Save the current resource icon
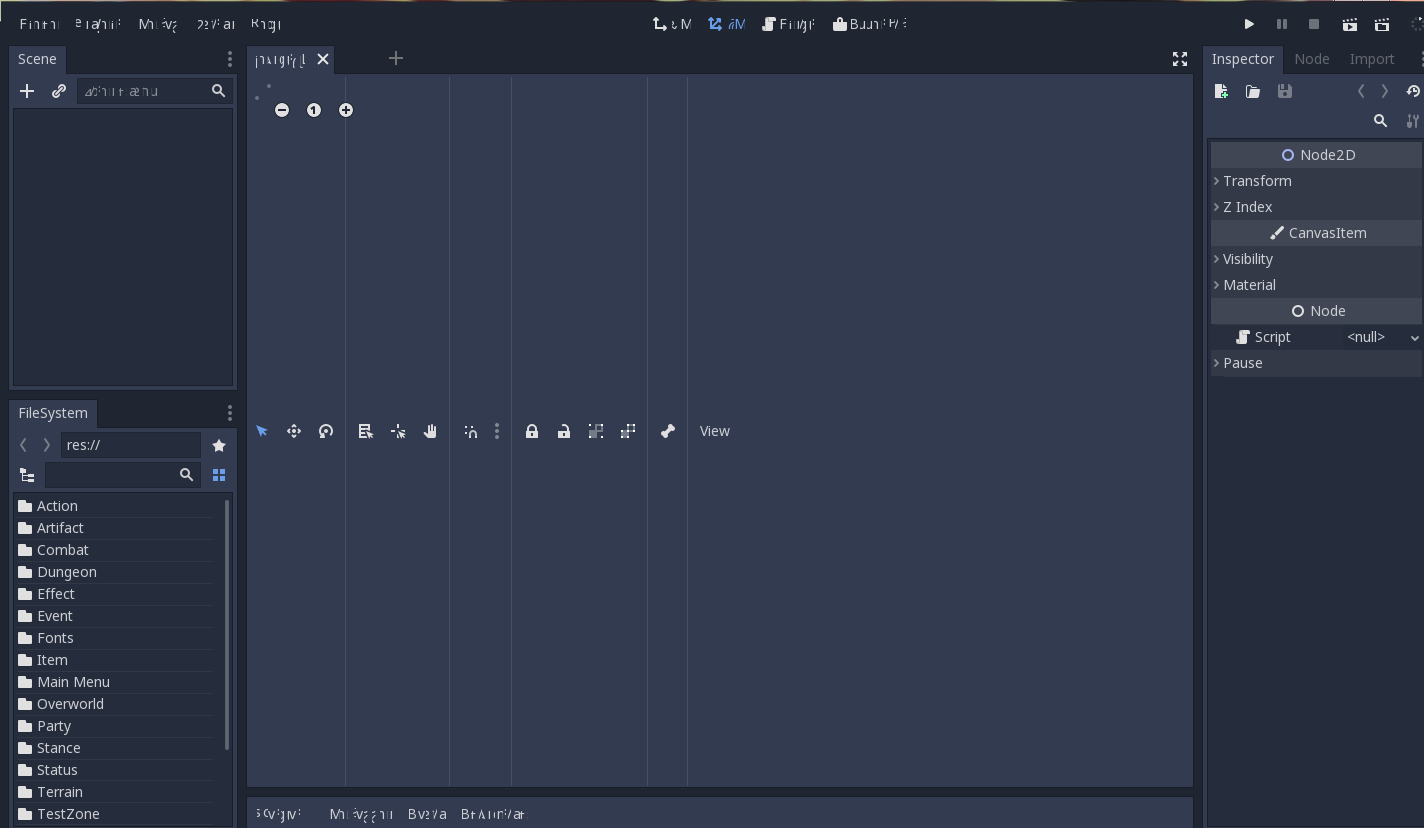The height and width of the screenshot is (828, 1424). pos(1285,91)
